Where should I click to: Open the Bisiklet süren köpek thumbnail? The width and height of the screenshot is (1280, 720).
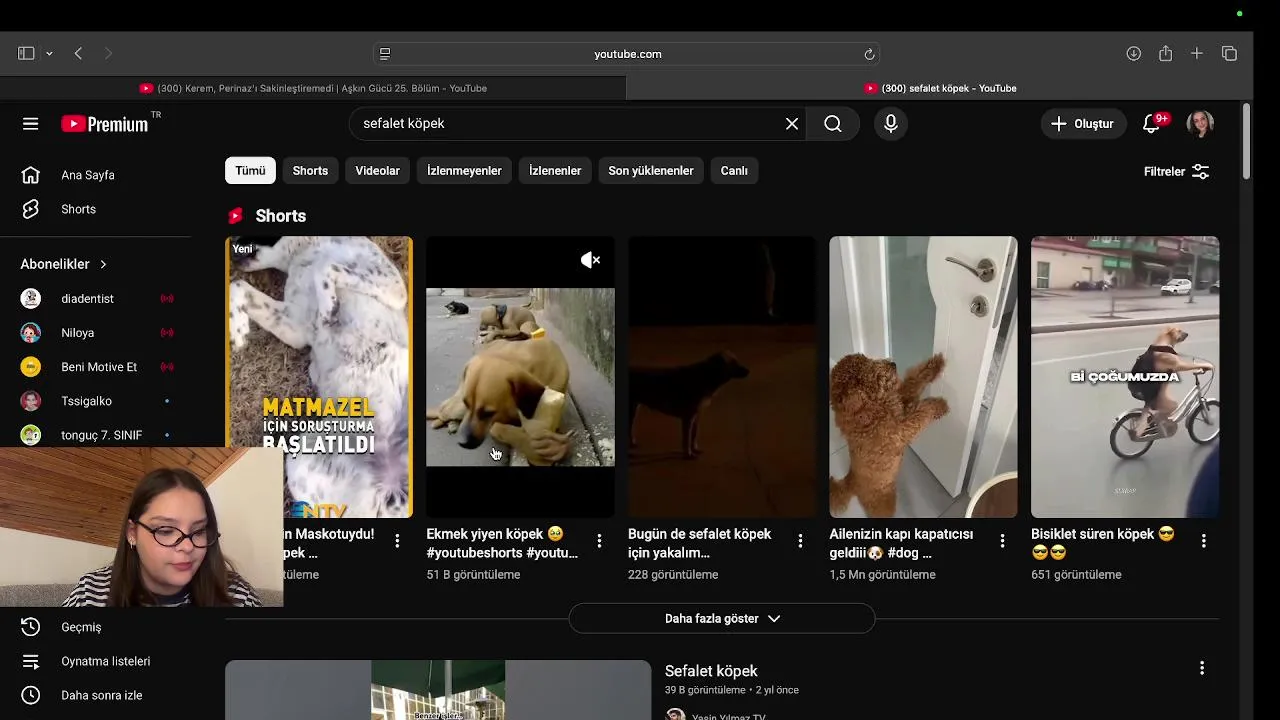pyautogui.click(x=1125, y=377)
